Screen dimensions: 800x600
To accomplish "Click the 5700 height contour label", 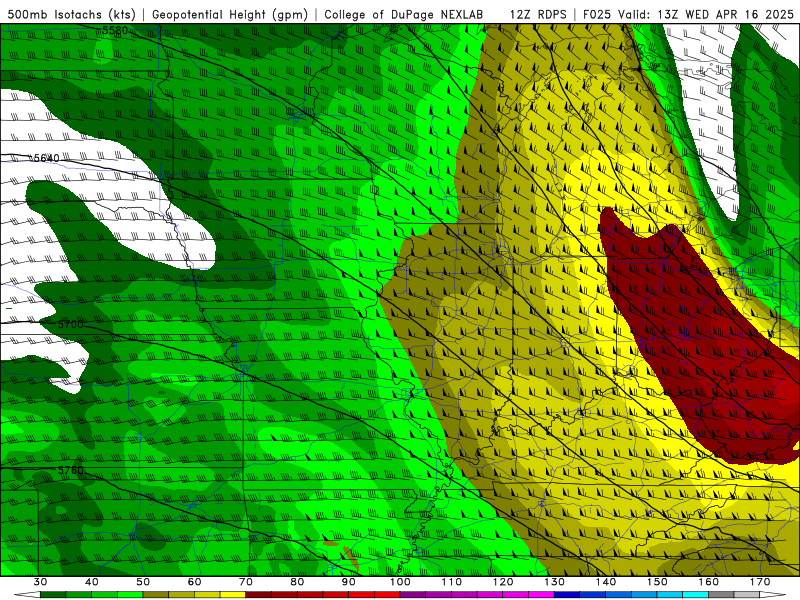I will 70,324.
